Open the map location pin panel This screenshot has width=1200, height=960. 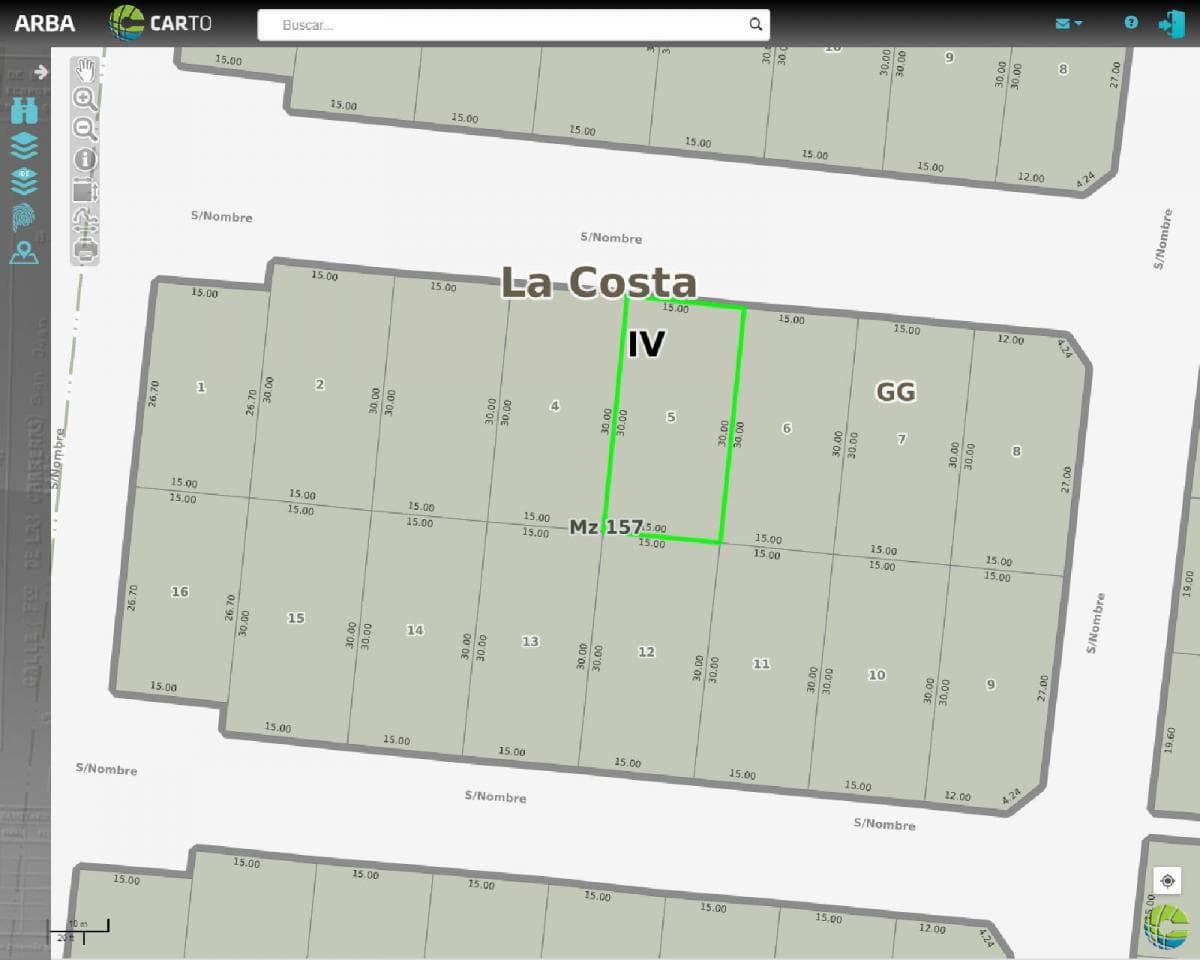(x=24, y=252)
